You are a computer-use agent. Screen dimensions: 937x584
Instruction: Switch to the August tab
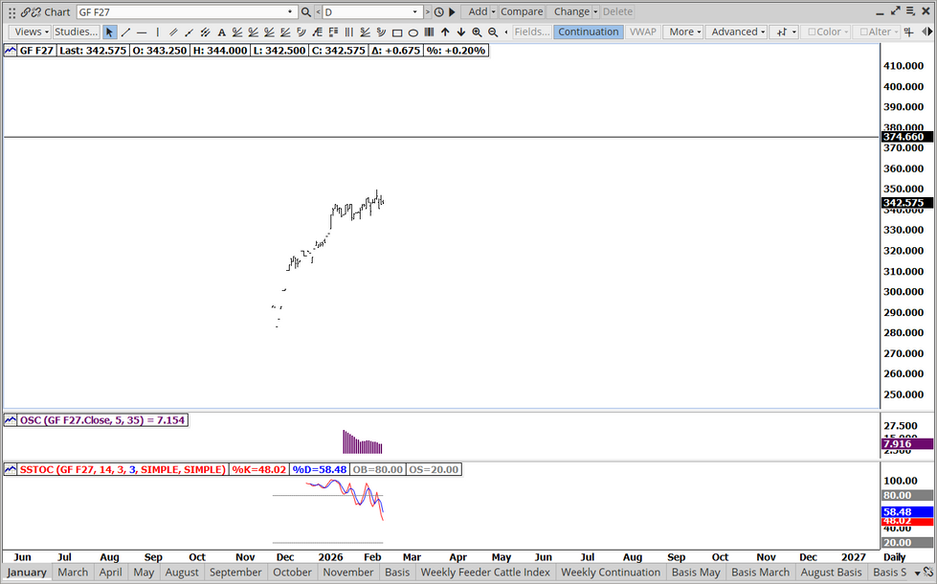pyautogui.click(x=182, y=573)
